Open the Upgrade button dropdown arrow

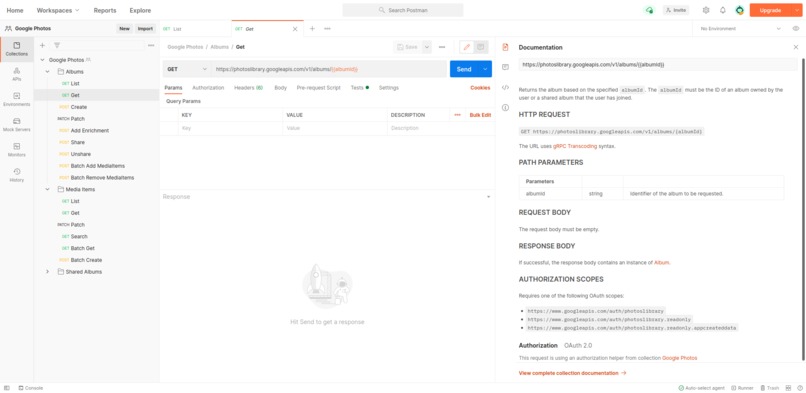click(x=796, y=10)
